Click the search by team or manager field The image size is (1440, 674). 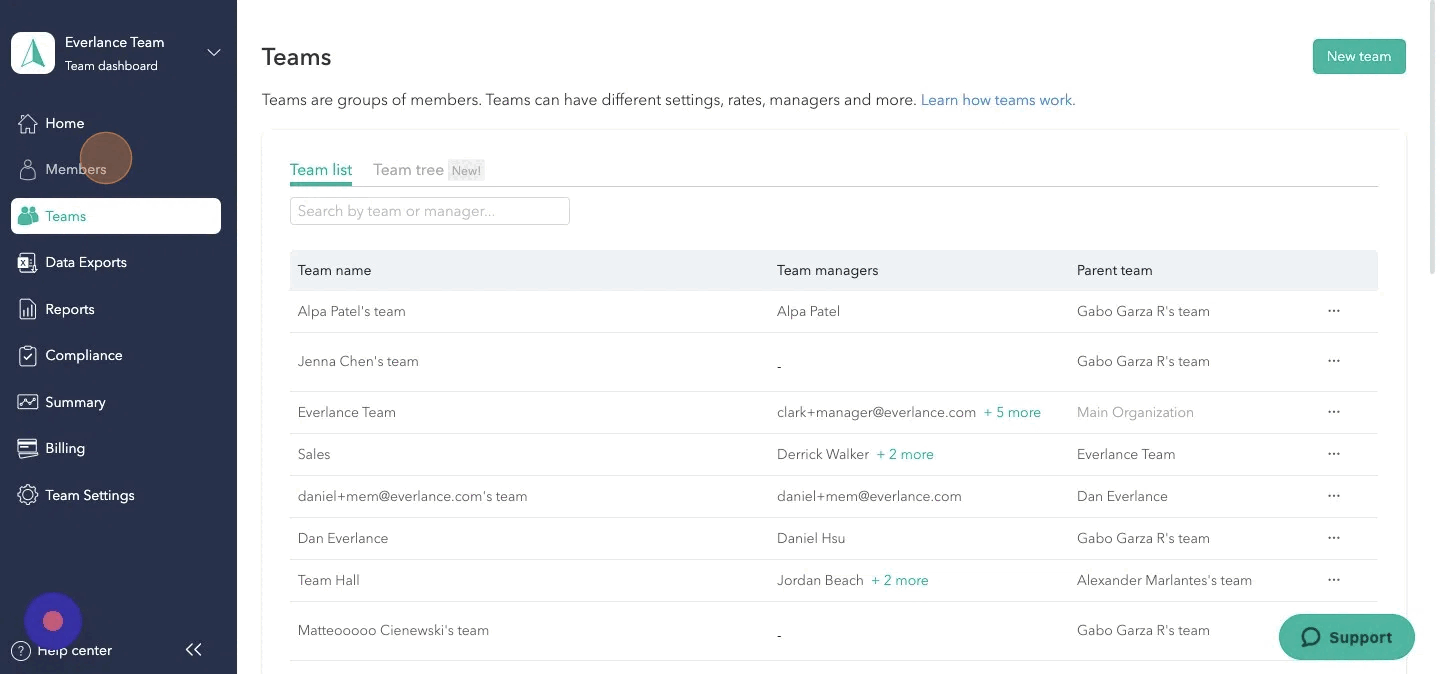click(429, 210)
